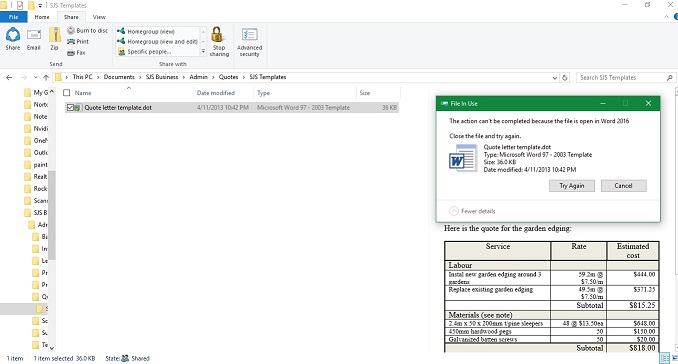The height and width of the screenshot is (364, 678).
Task: Switch to the View ribbon tab
Action: [99, 17]
